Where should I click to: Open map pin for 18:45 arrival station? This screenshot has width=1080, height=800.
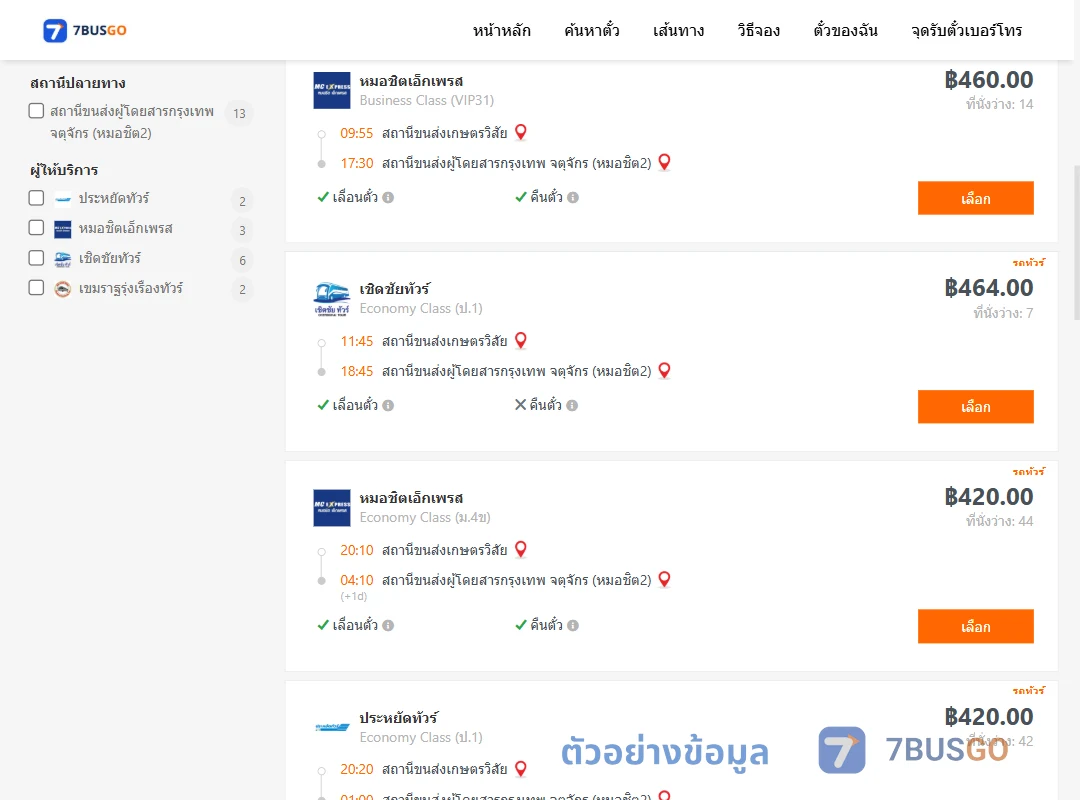click(x=665, y=370)
